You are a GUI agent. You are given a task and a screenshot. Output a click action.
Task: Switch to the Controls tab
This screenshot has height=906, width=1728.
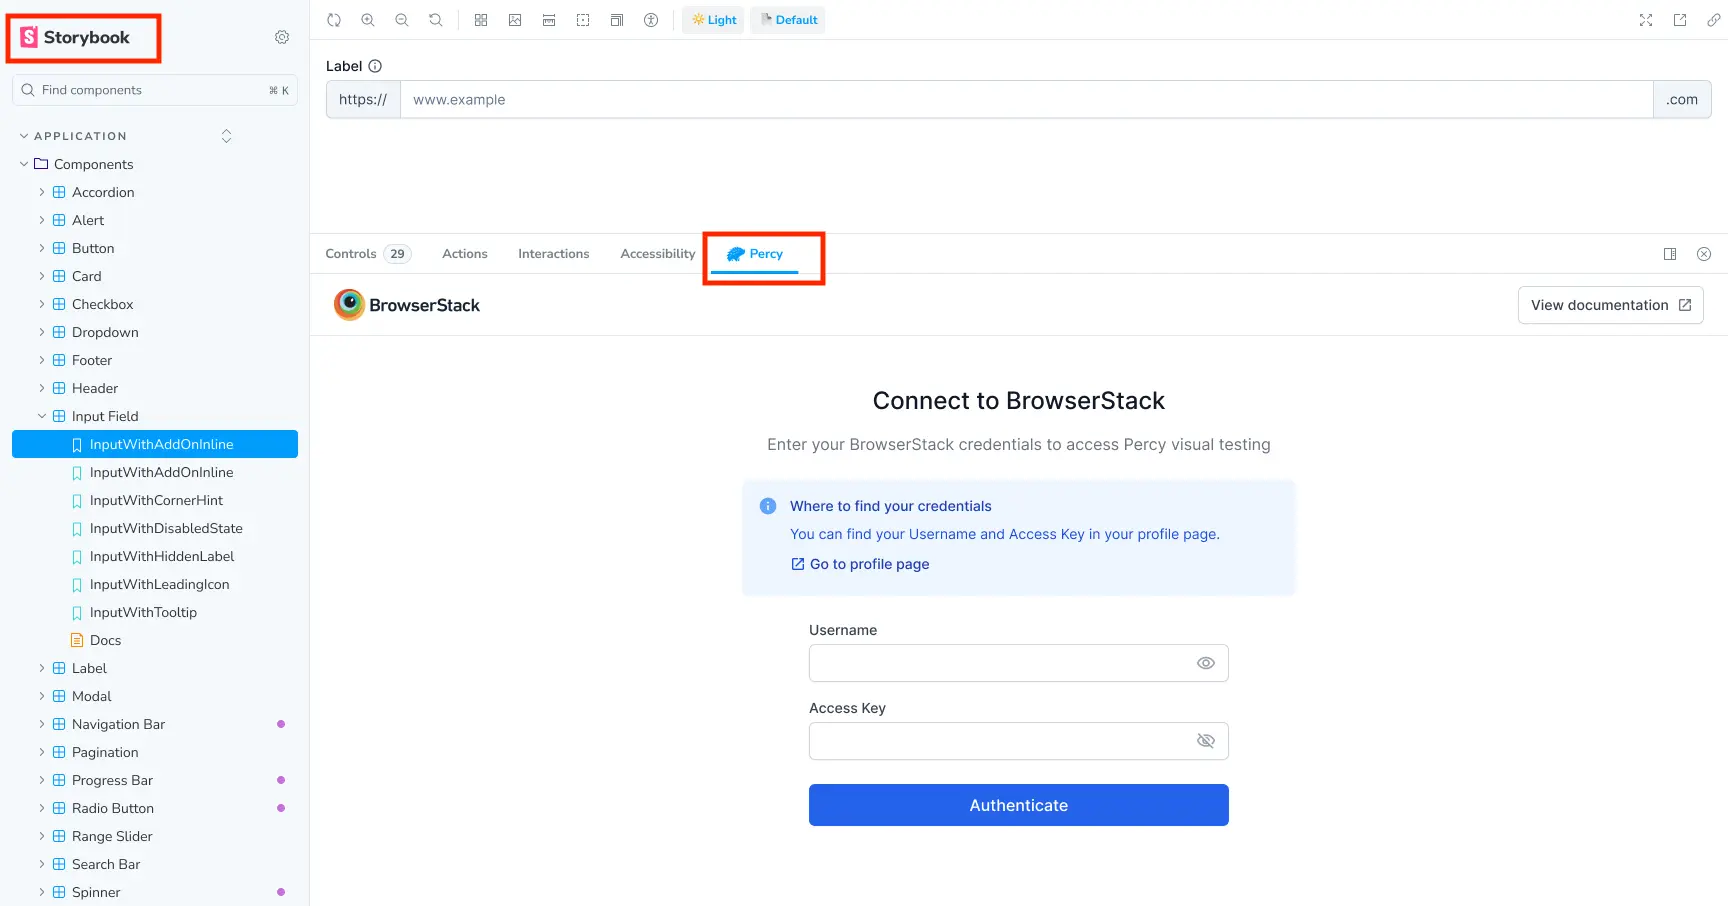pos(351,254)
